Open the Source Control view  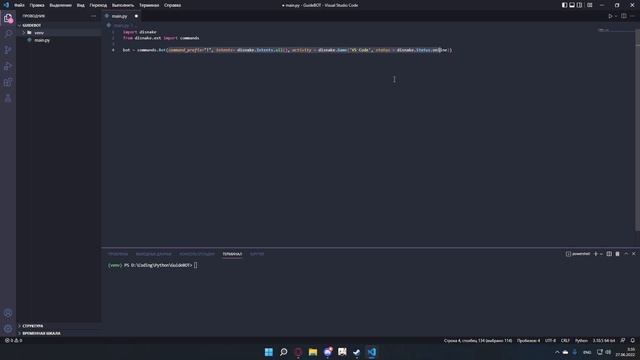(x=8, y=50)
